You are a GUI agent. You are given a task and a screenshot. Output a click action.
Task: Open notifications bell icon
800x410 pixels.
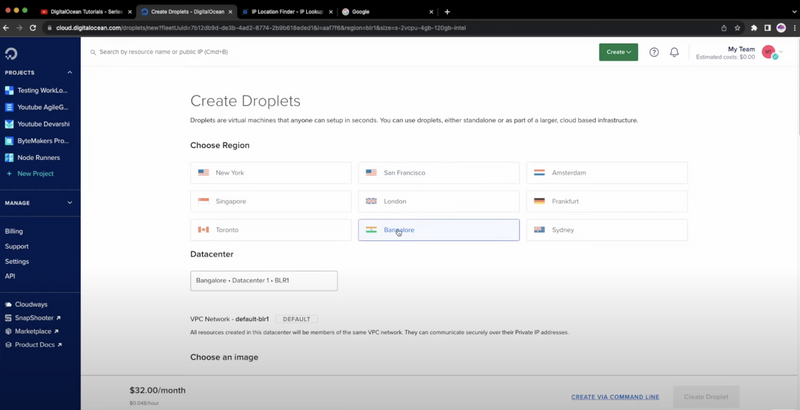click(x=674, y=52)
